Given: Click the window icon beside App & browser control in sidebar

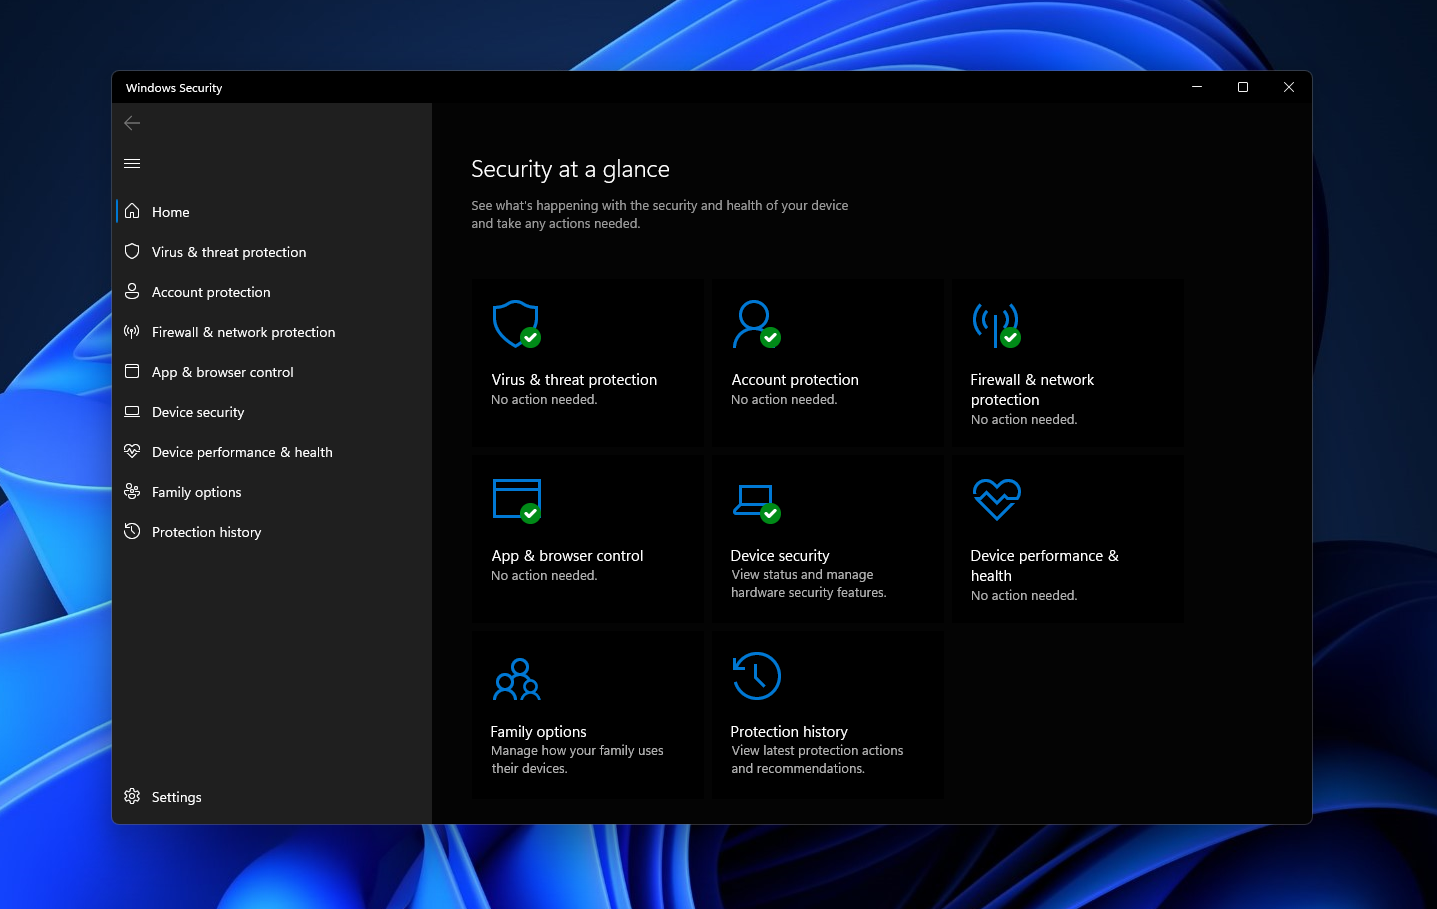Looking at the screenshot, I should coord(132,371).
